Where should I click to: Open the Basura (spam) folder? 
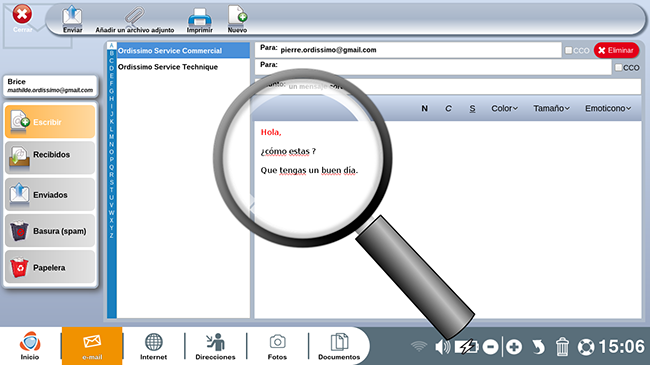pos(50,231)
